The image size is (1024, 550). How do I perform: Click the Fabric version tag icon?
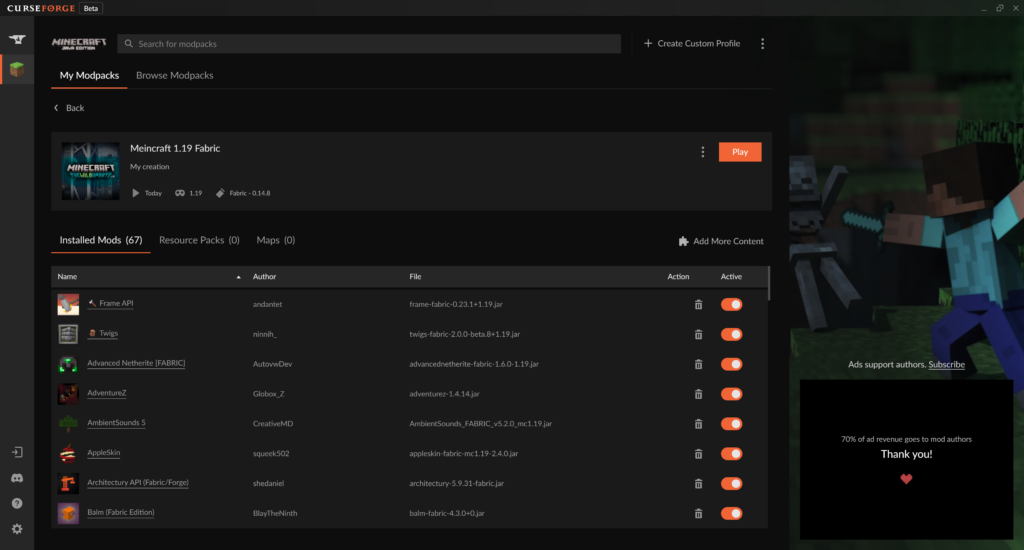[220, 193]
